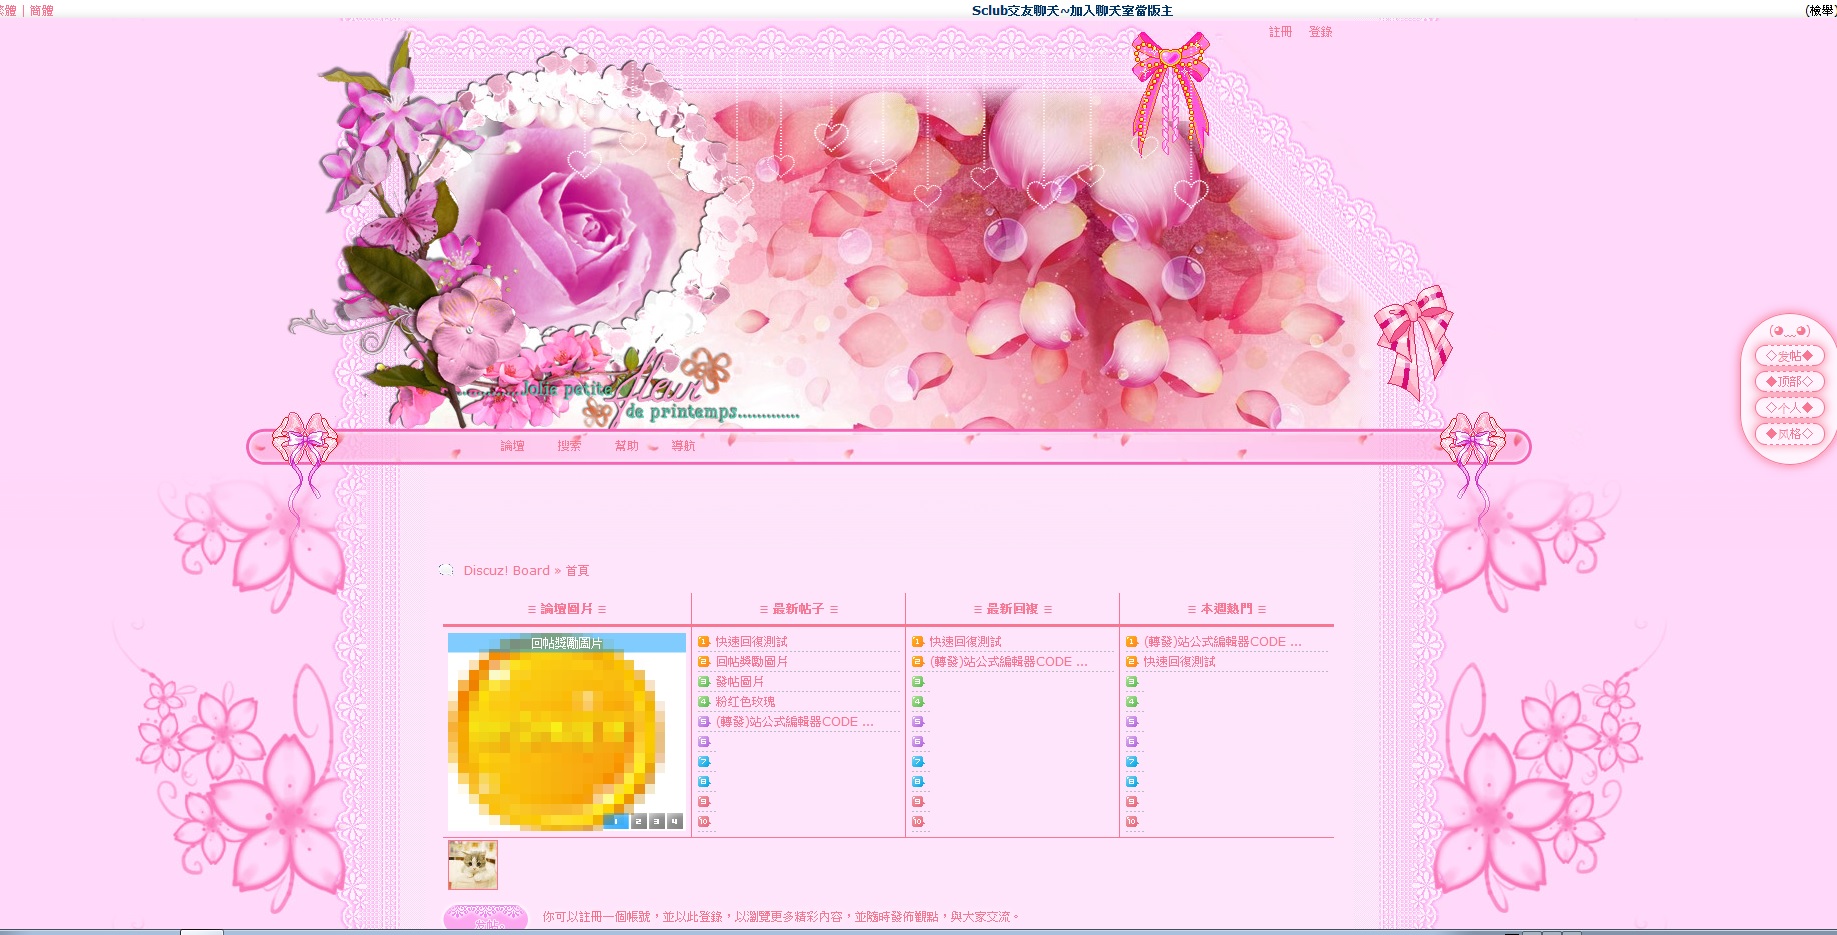Click Discuz! Board breadcrumb link
The width and height of the screenshot is (1837, 935).
point(506,571)
